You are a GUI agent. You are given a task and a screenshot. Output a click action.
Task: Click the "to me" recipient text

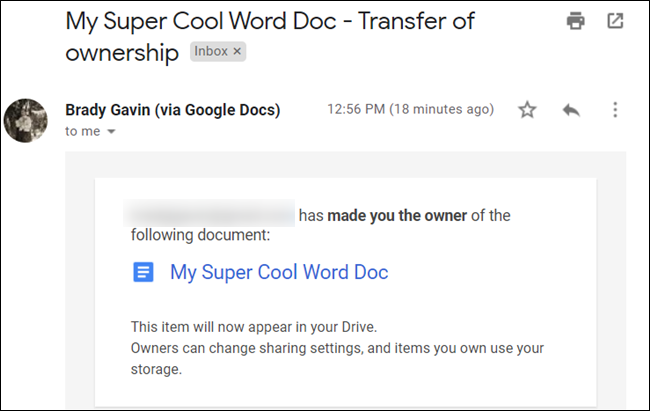[x=82, y=131]
